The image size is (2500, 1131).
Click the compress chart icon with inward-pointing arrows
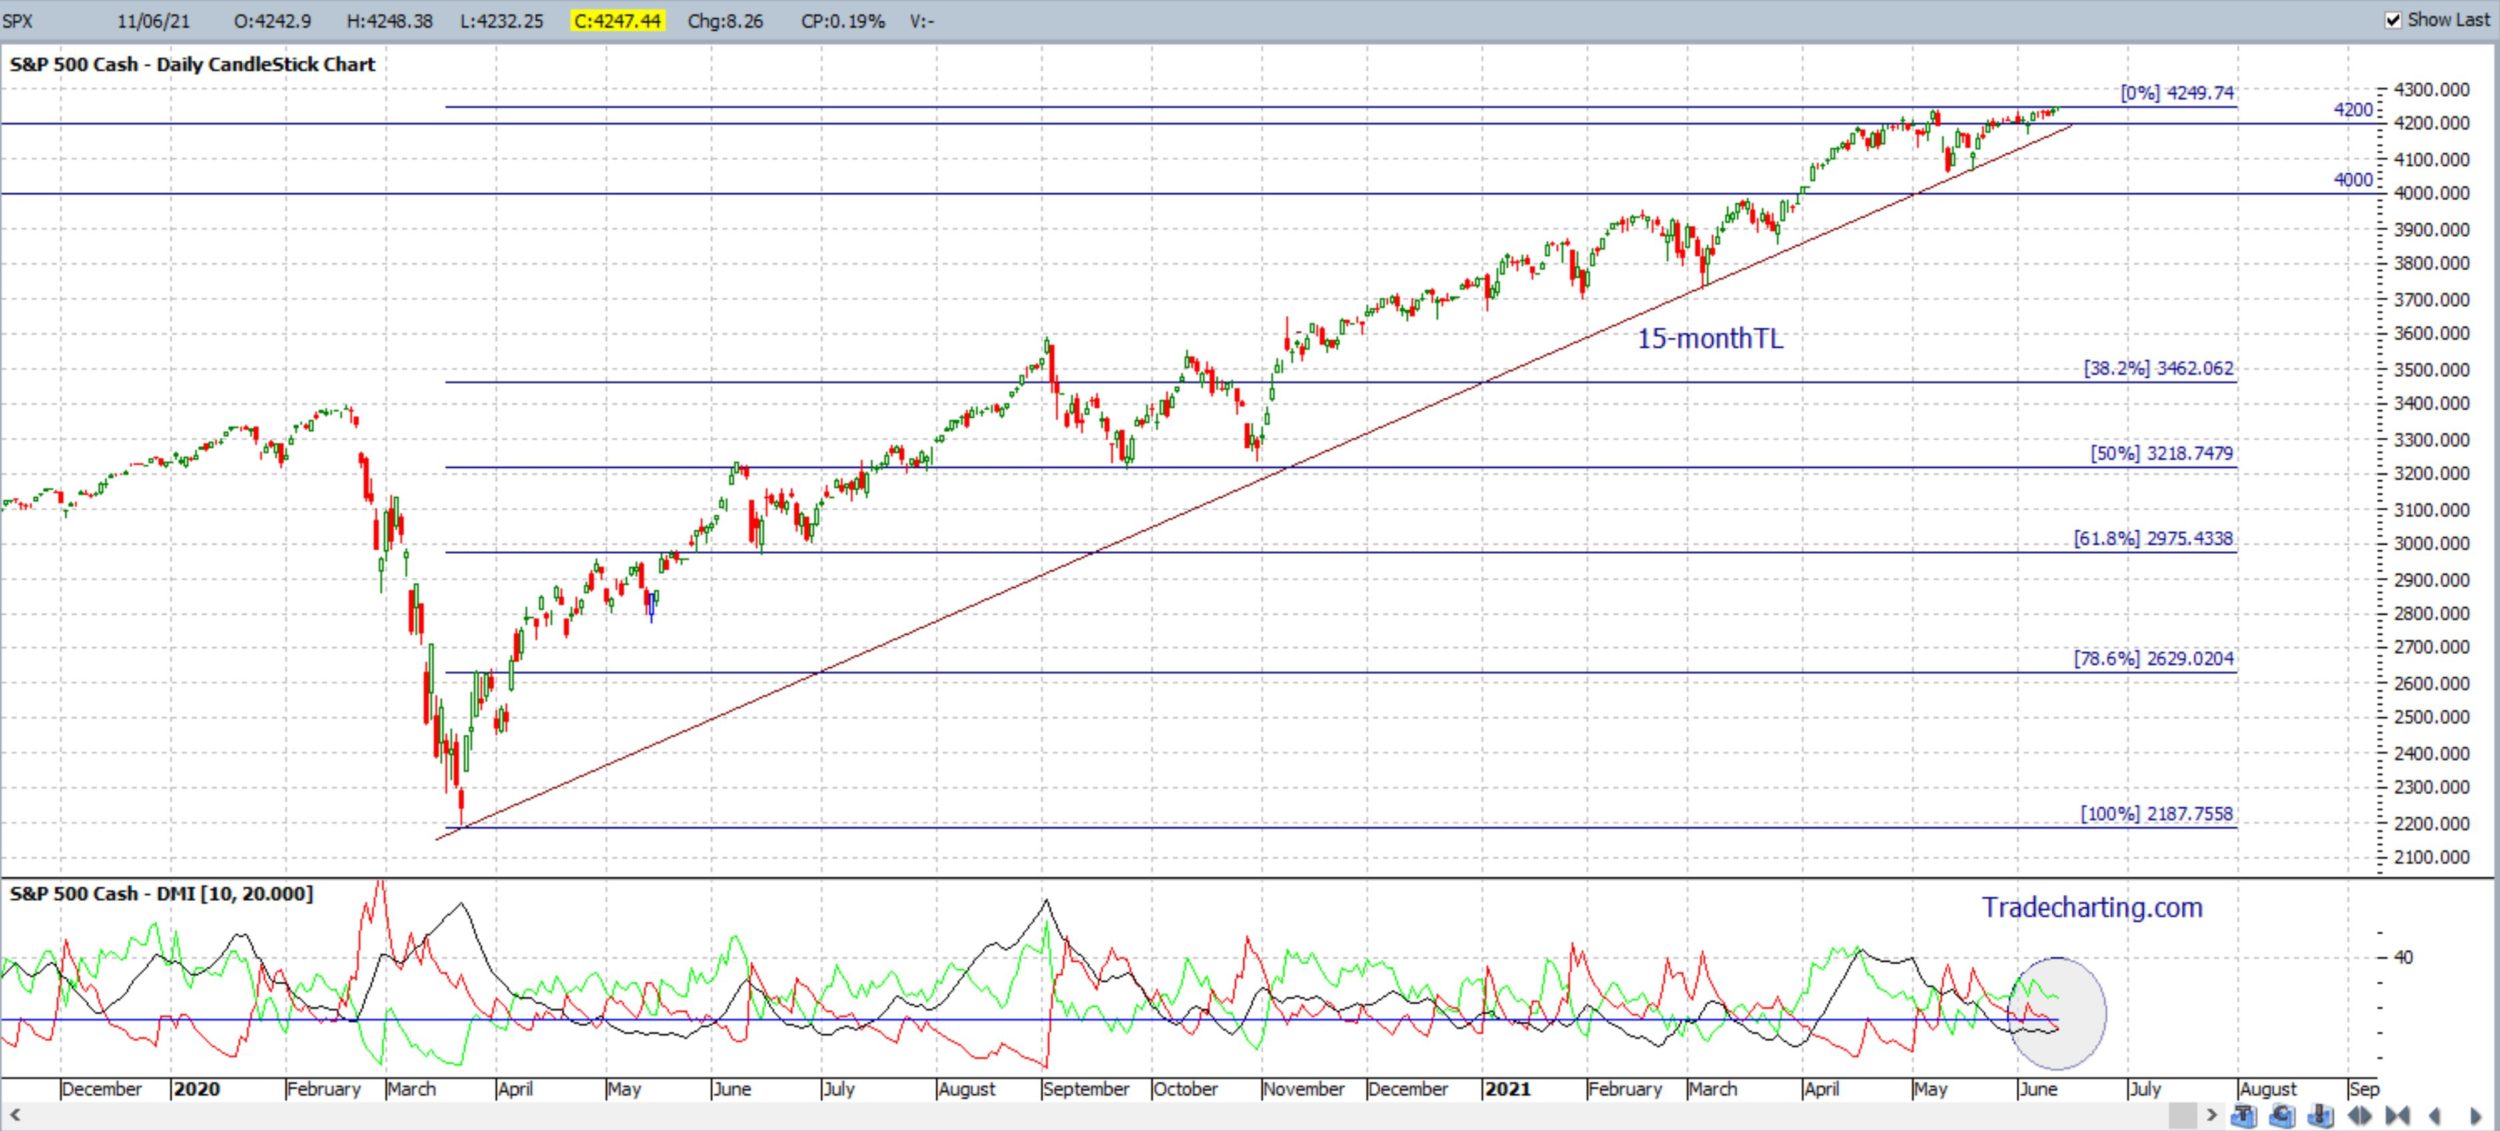pyautogui.click(x=2397, y=1115)
